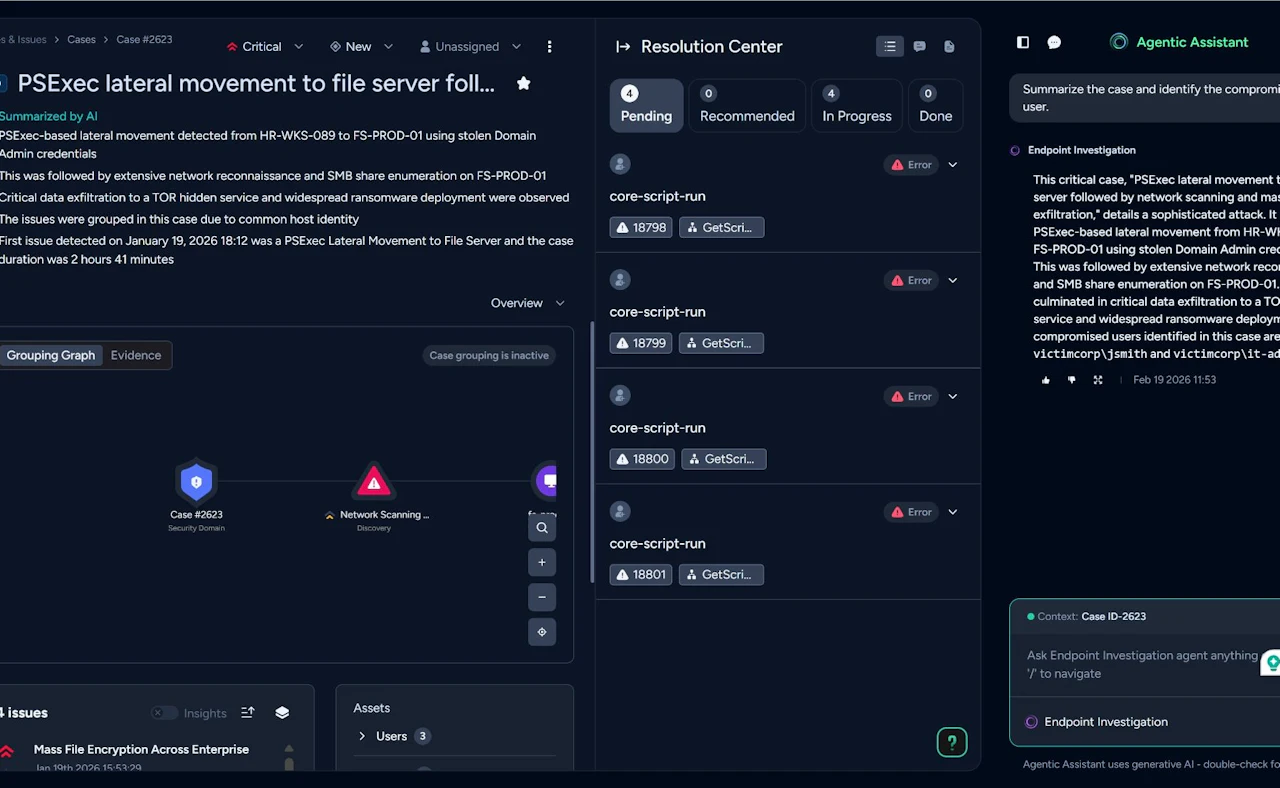Click the Ask Endpoint Investigation input field

[1140, 664]
